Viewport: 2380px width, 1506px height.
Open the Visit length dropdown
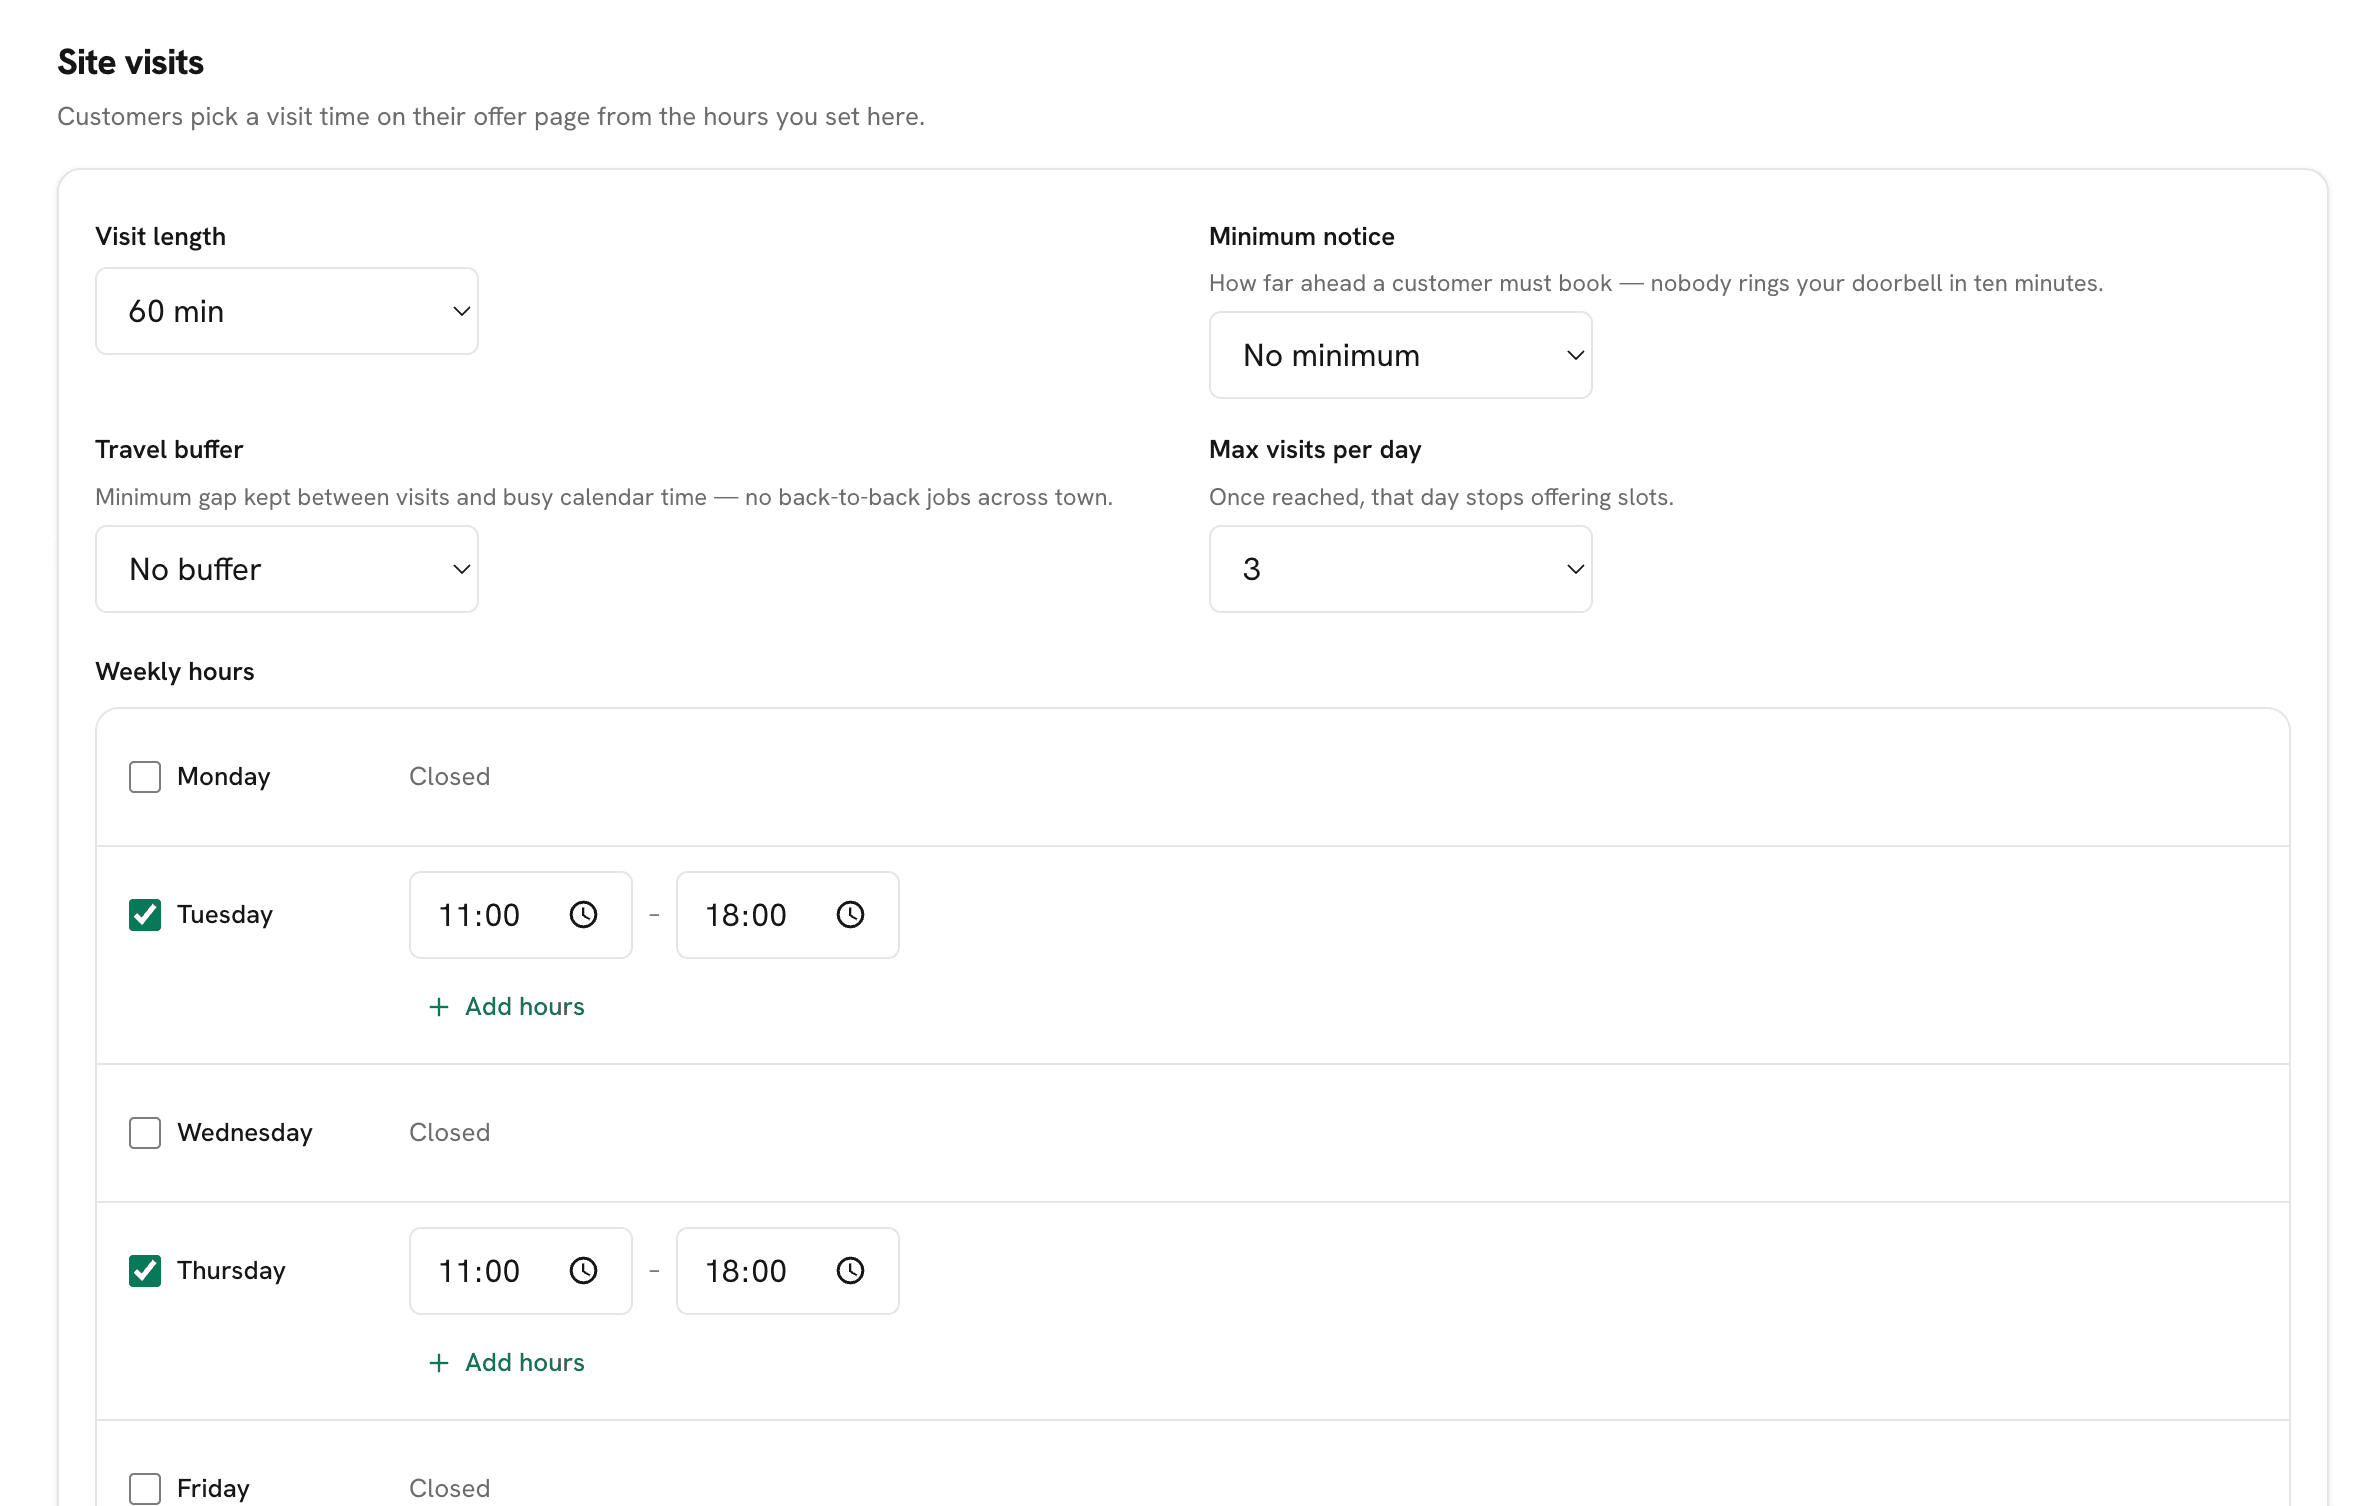(x=287, y=311)
